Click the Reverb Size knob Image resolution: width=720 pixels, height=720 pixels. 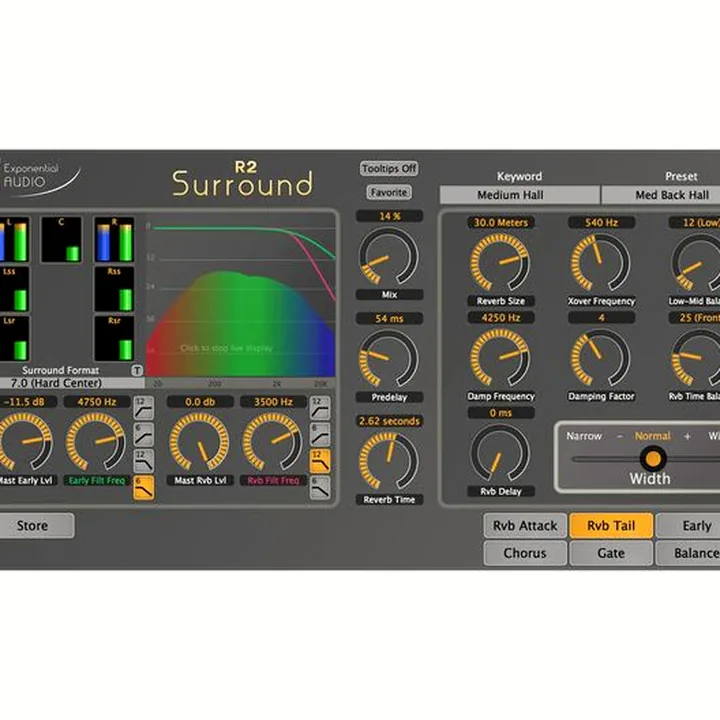(500, 263)
